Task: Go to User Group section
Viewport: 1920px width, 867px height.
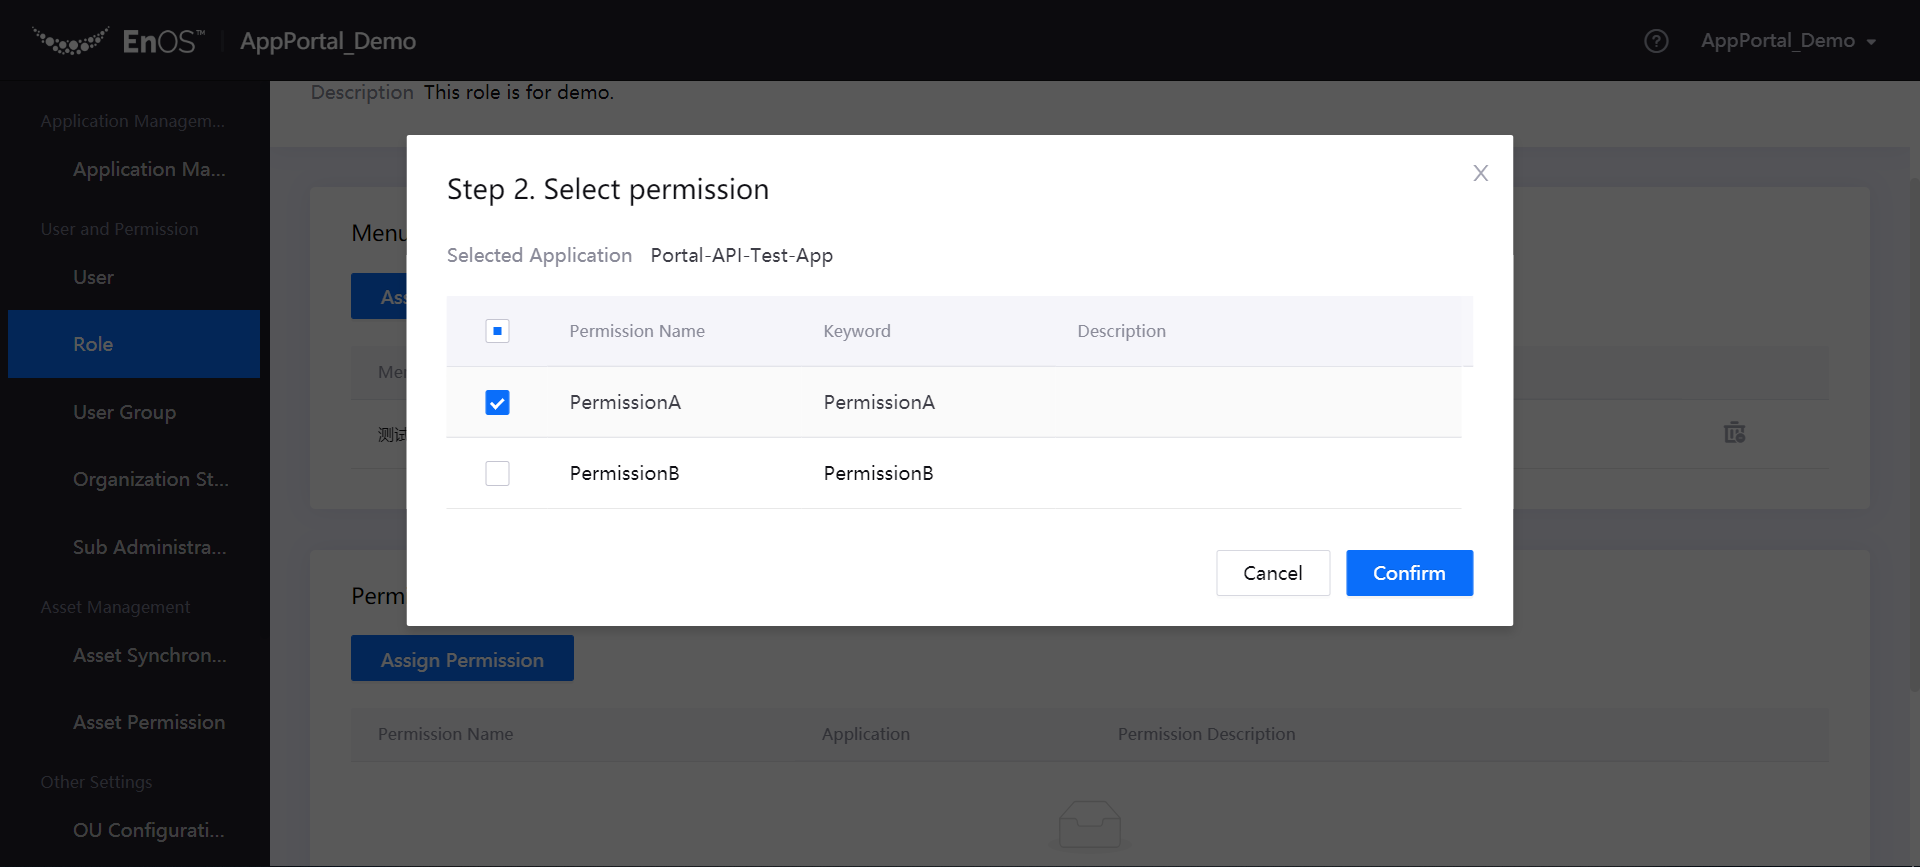Action: point(124,412)
